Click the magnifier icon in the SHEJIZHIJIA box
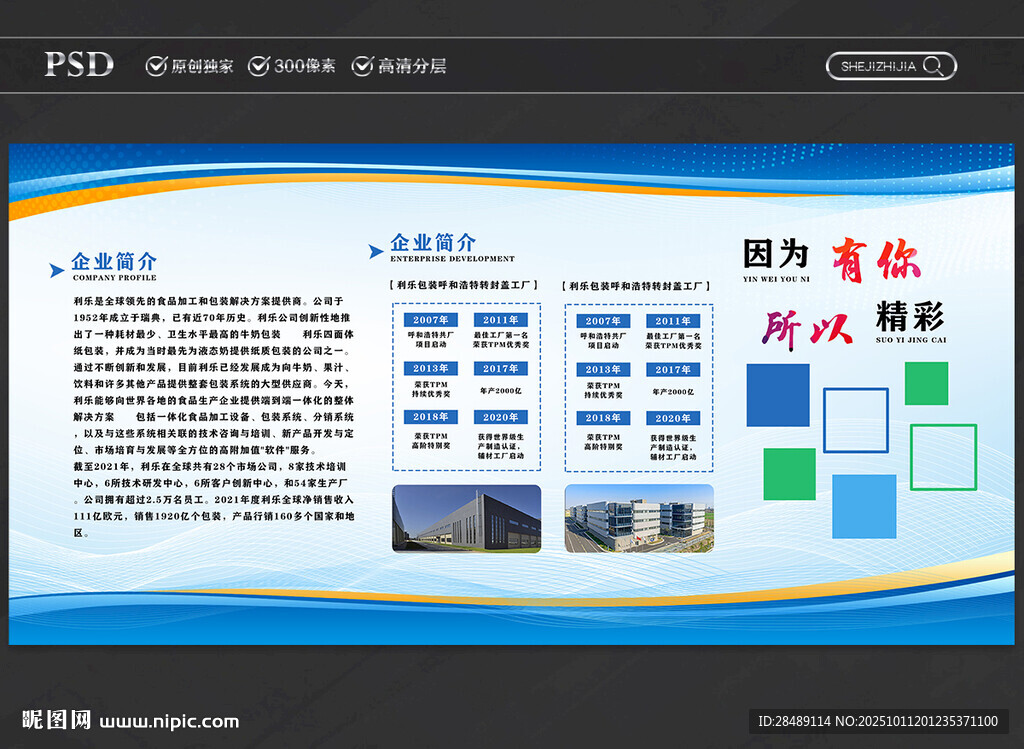1024x749 pixels. pos(933,65)
